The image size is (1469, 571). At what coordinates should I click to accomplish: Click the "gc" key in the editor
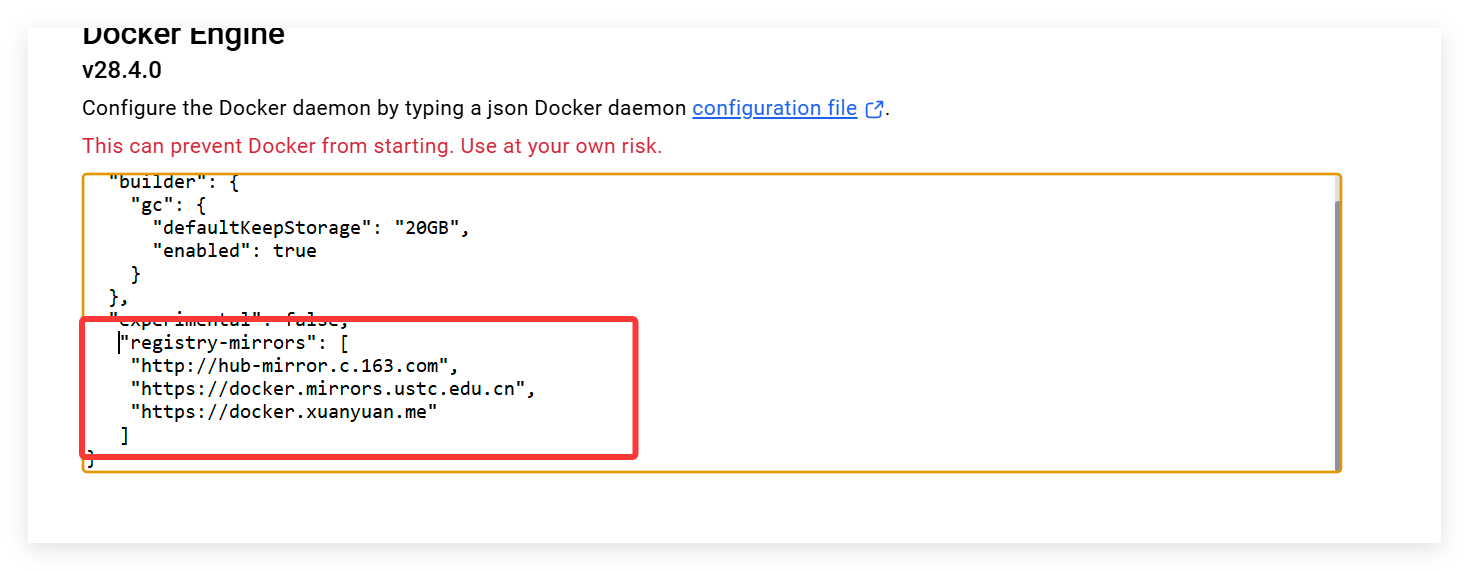click(158, 205)
